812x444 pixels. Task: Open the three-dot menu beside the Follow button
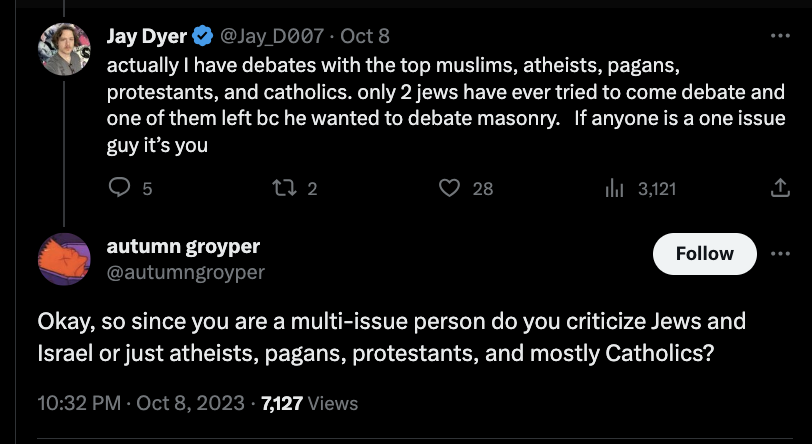point(780,254)
